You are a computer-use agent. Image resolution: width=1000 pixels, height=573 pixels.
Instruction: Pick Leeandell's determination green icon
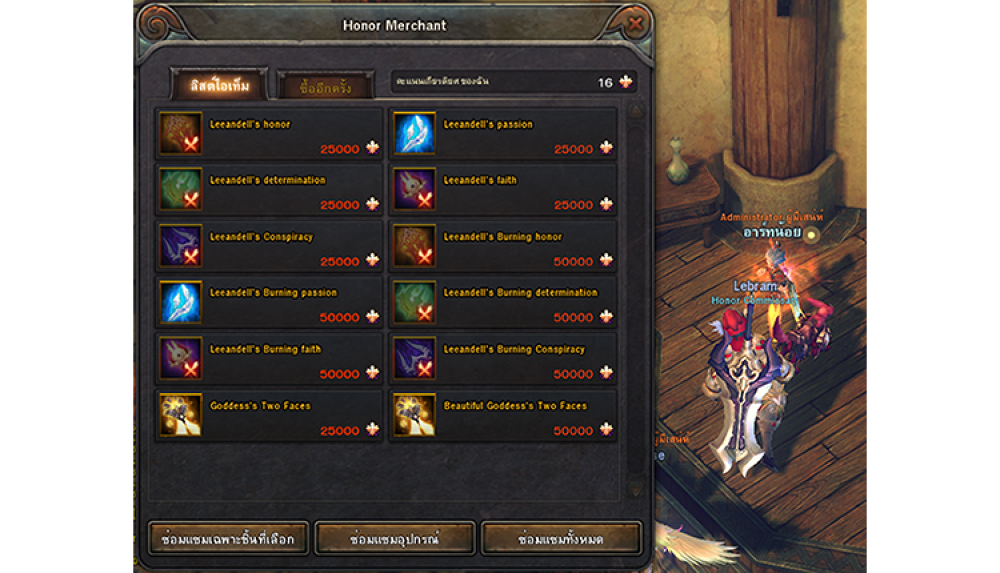(x=180, y=189)
